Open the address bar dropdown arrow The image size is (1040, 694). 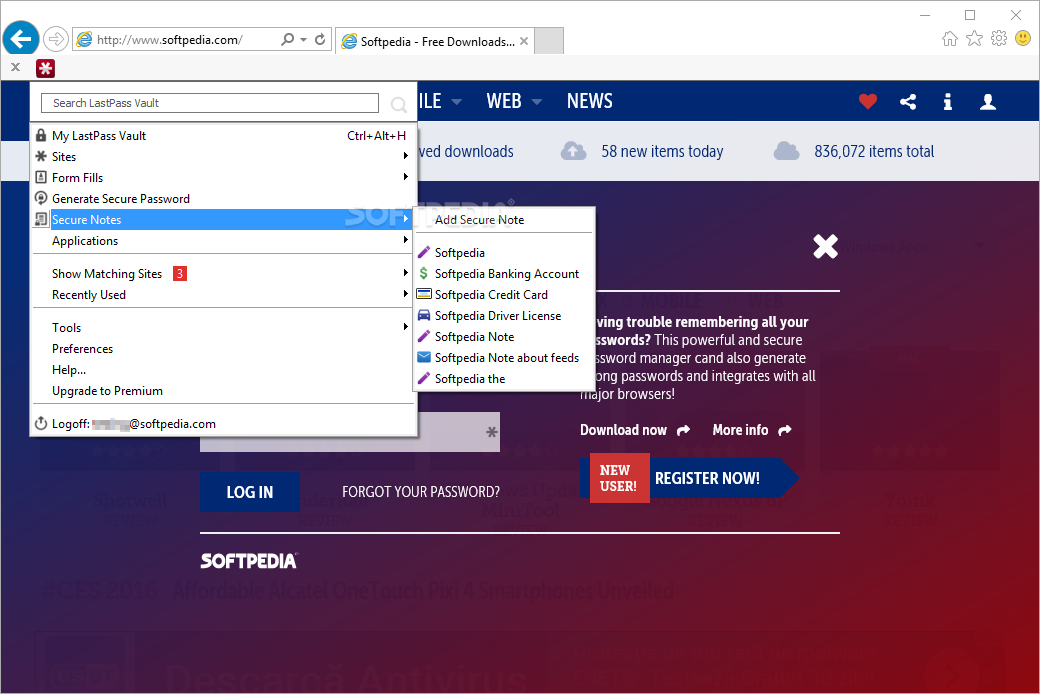click(303, 40)
